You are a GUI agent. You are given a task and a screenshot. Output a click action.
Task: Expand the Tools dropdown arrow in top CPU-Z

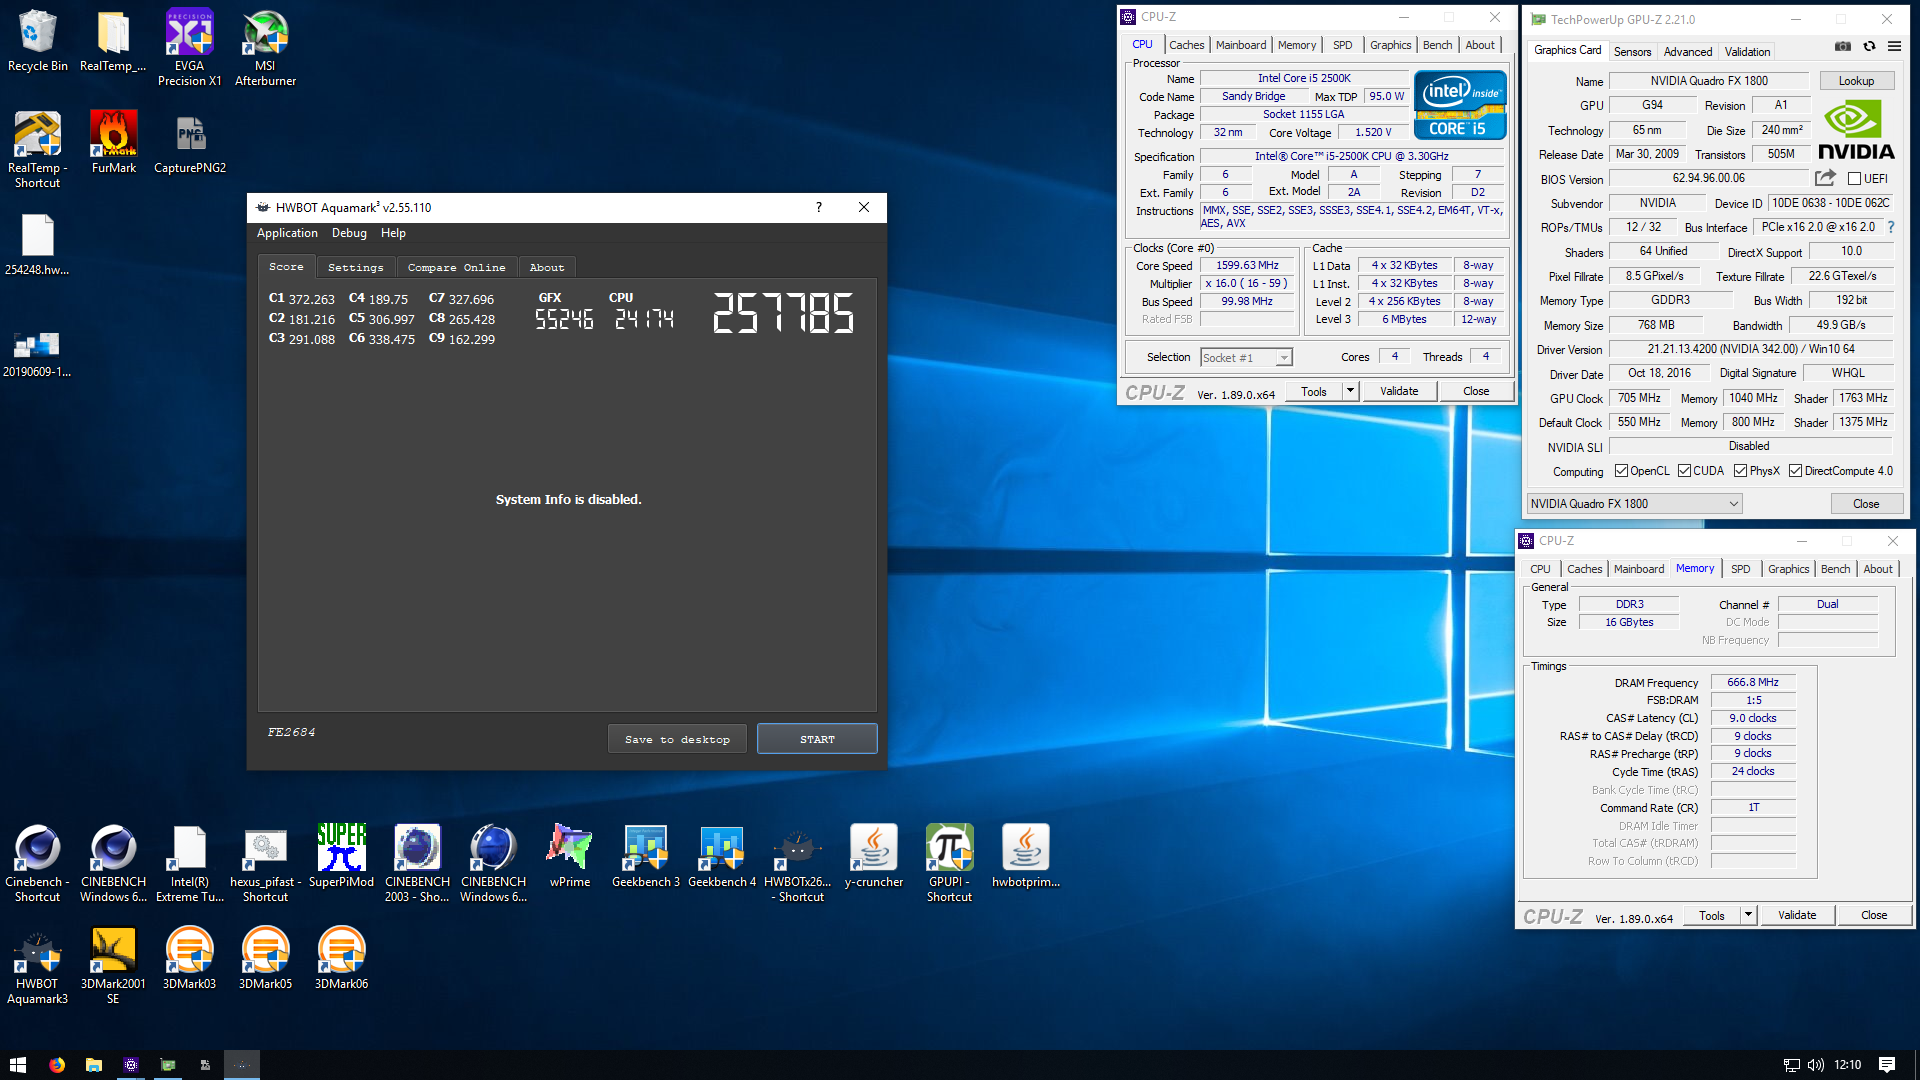click(x=1350, y=391)
